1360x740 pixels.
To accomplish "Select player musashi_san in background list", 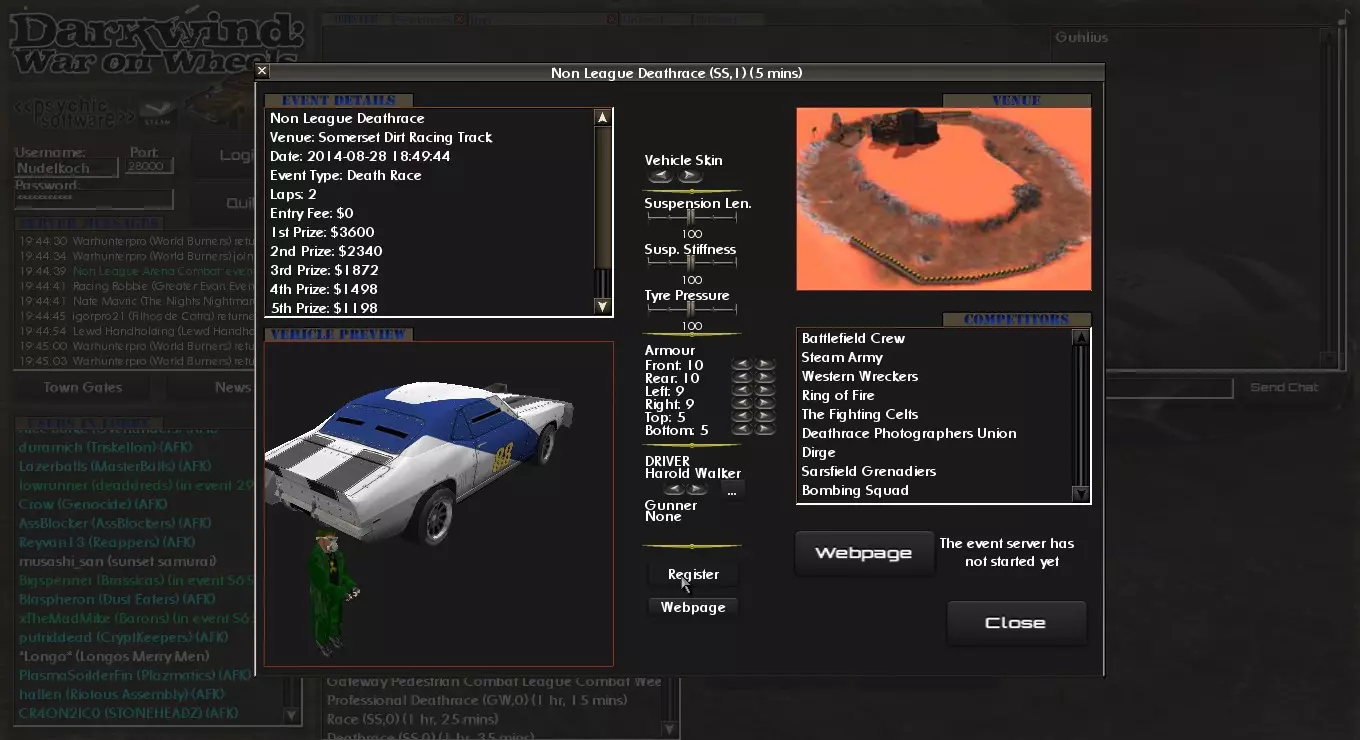I will coord(118,561).
